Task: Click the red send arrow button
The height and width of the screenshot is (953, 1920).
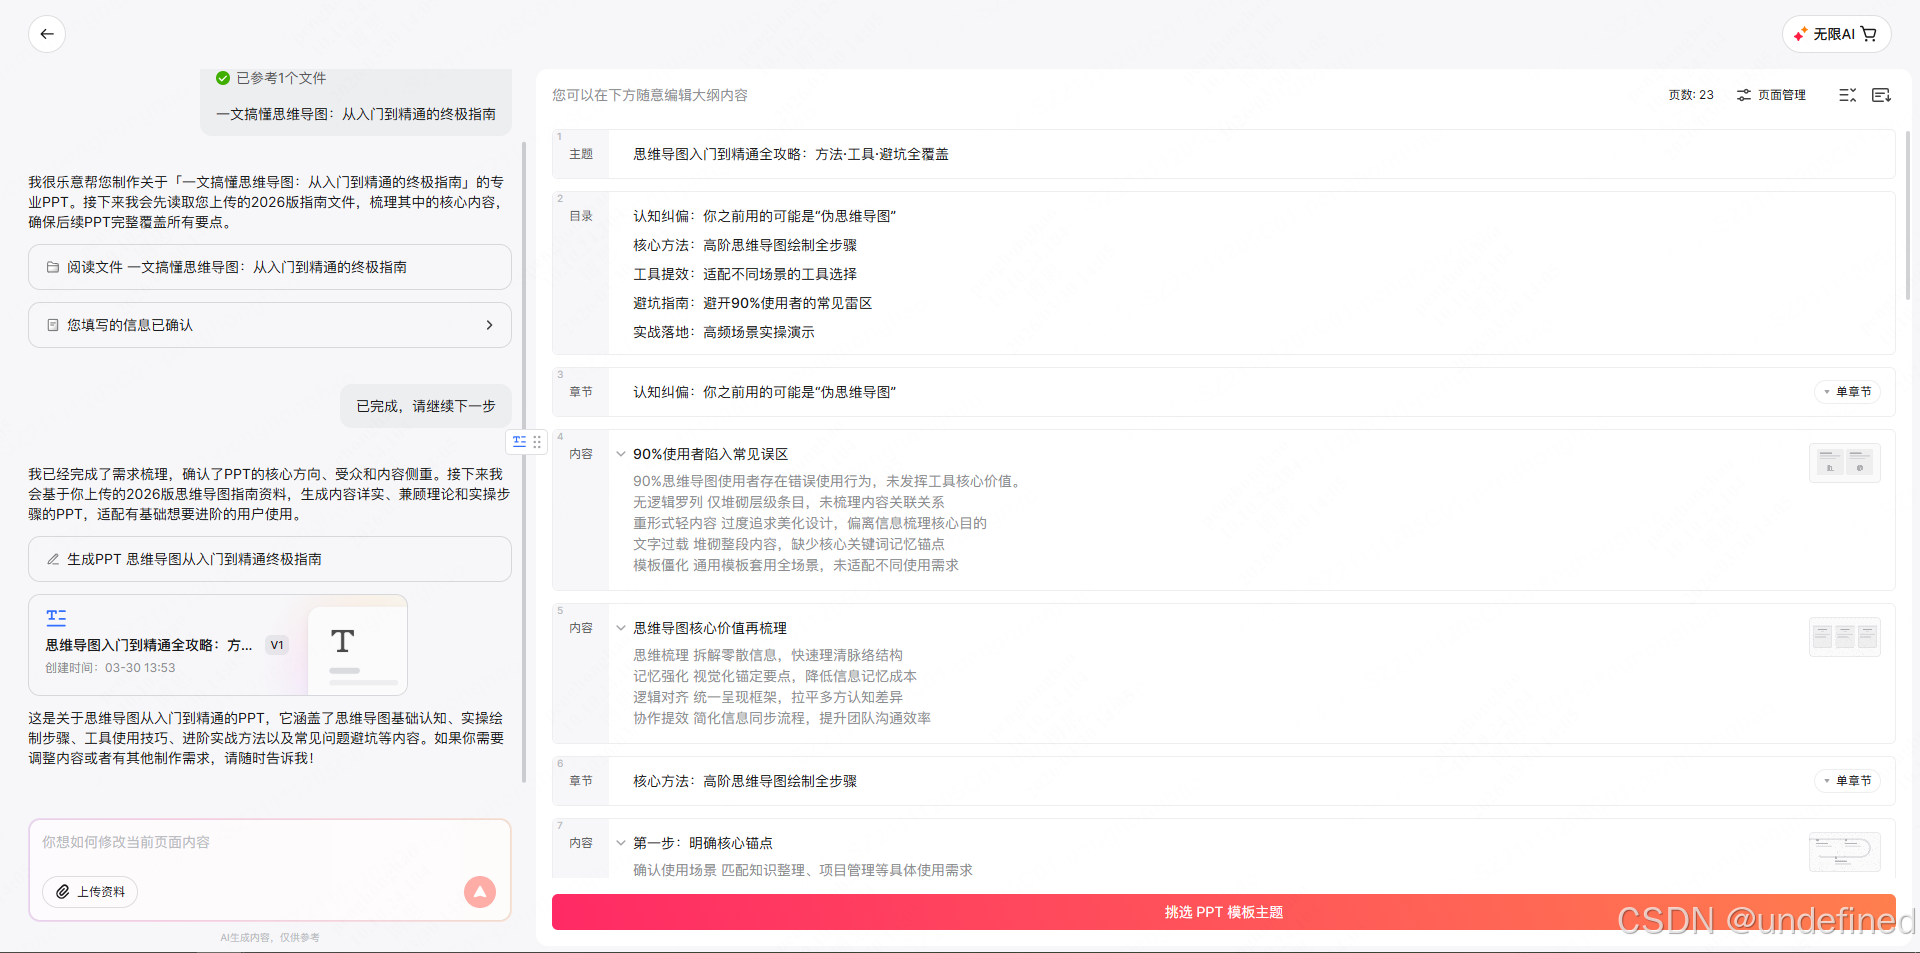Action: coord(480,892)
